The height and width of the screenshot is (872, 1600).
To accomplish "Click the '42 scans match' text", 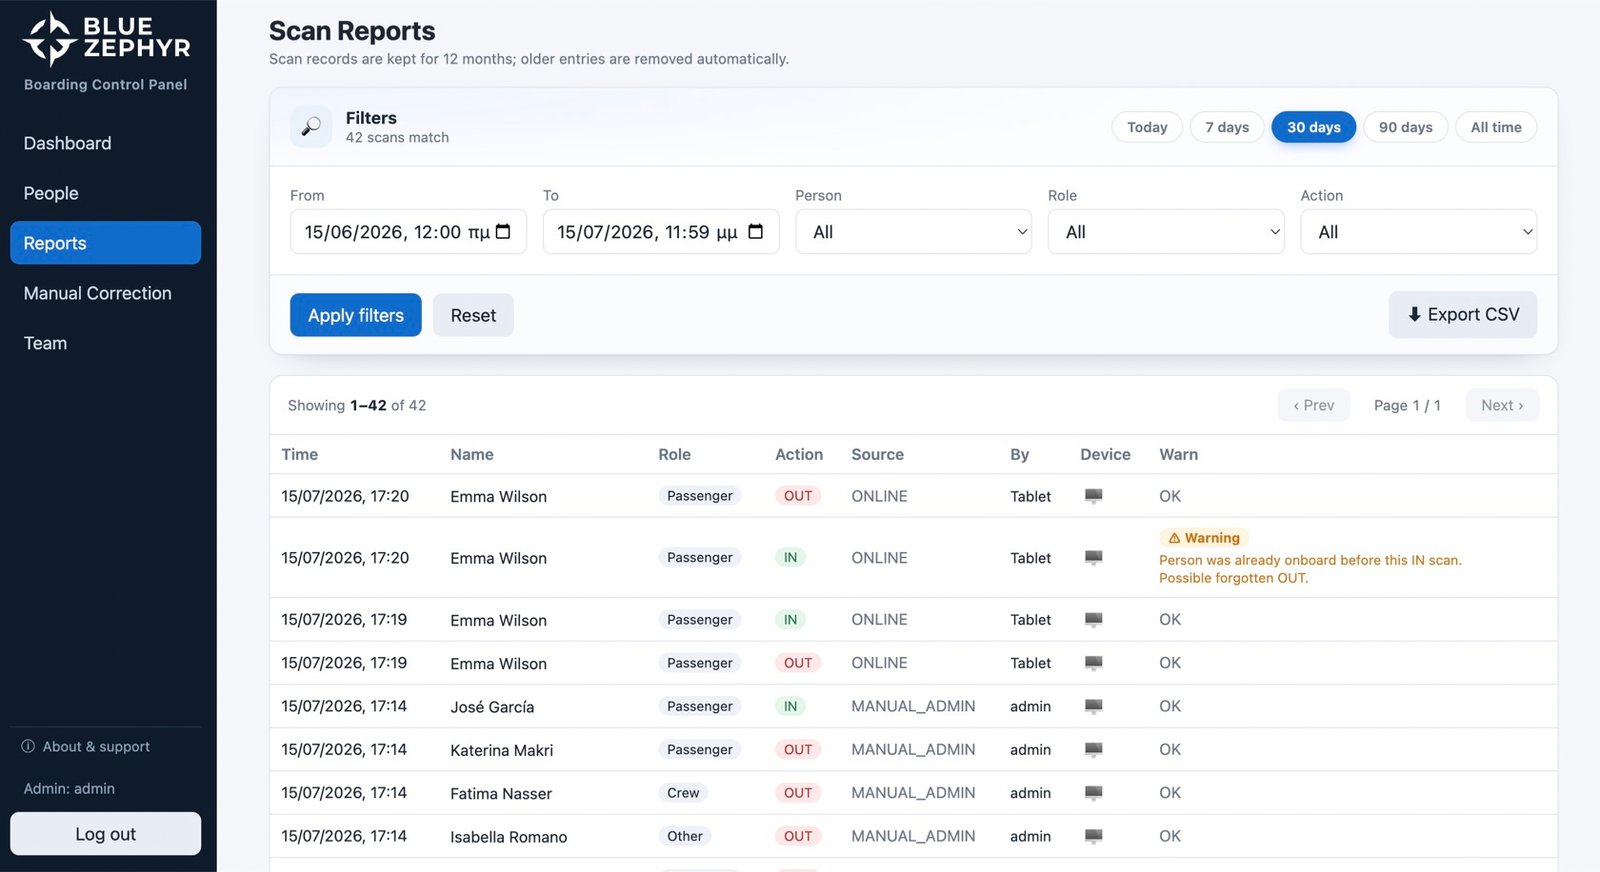I will [x=397, y=138].
